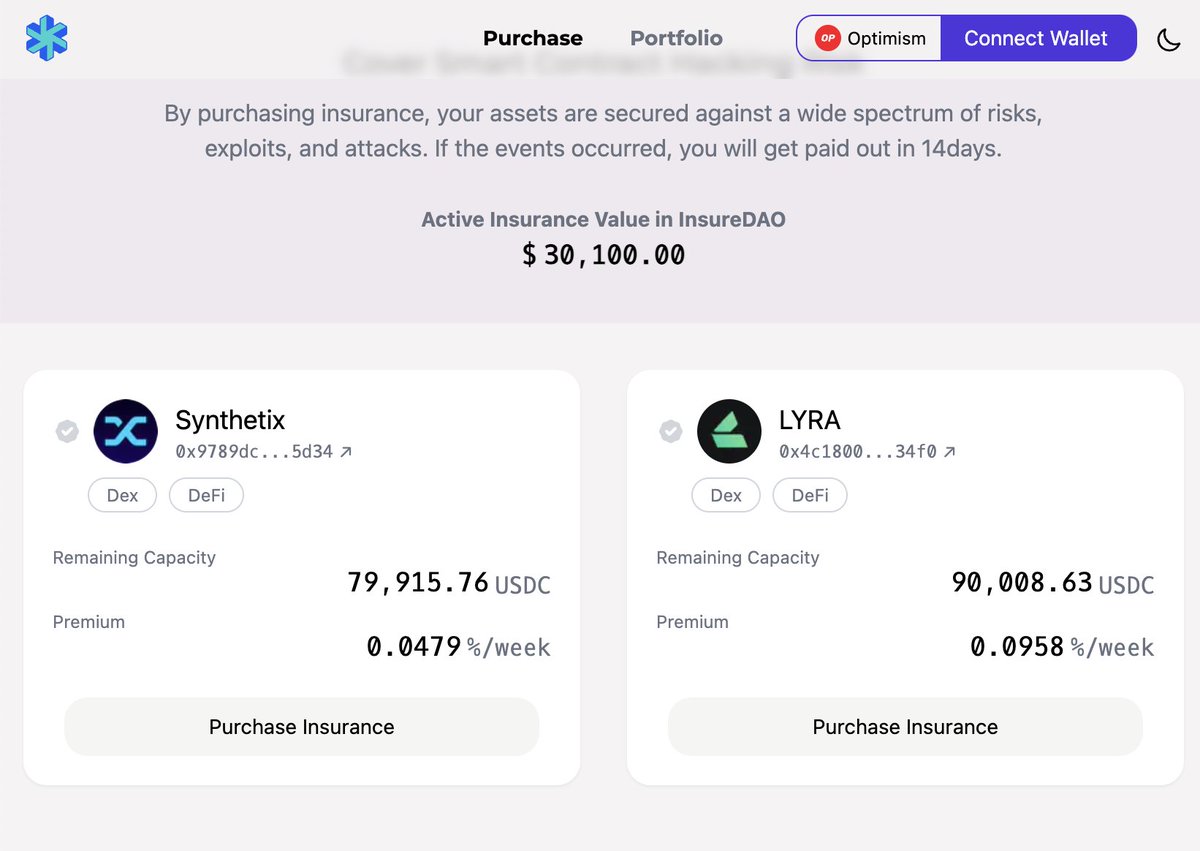Image resolution: width=1200 pixels, height=851 pixels.
Task: Open LYRA contract address 0x4c1800...34f0
Action: point(858,452)
